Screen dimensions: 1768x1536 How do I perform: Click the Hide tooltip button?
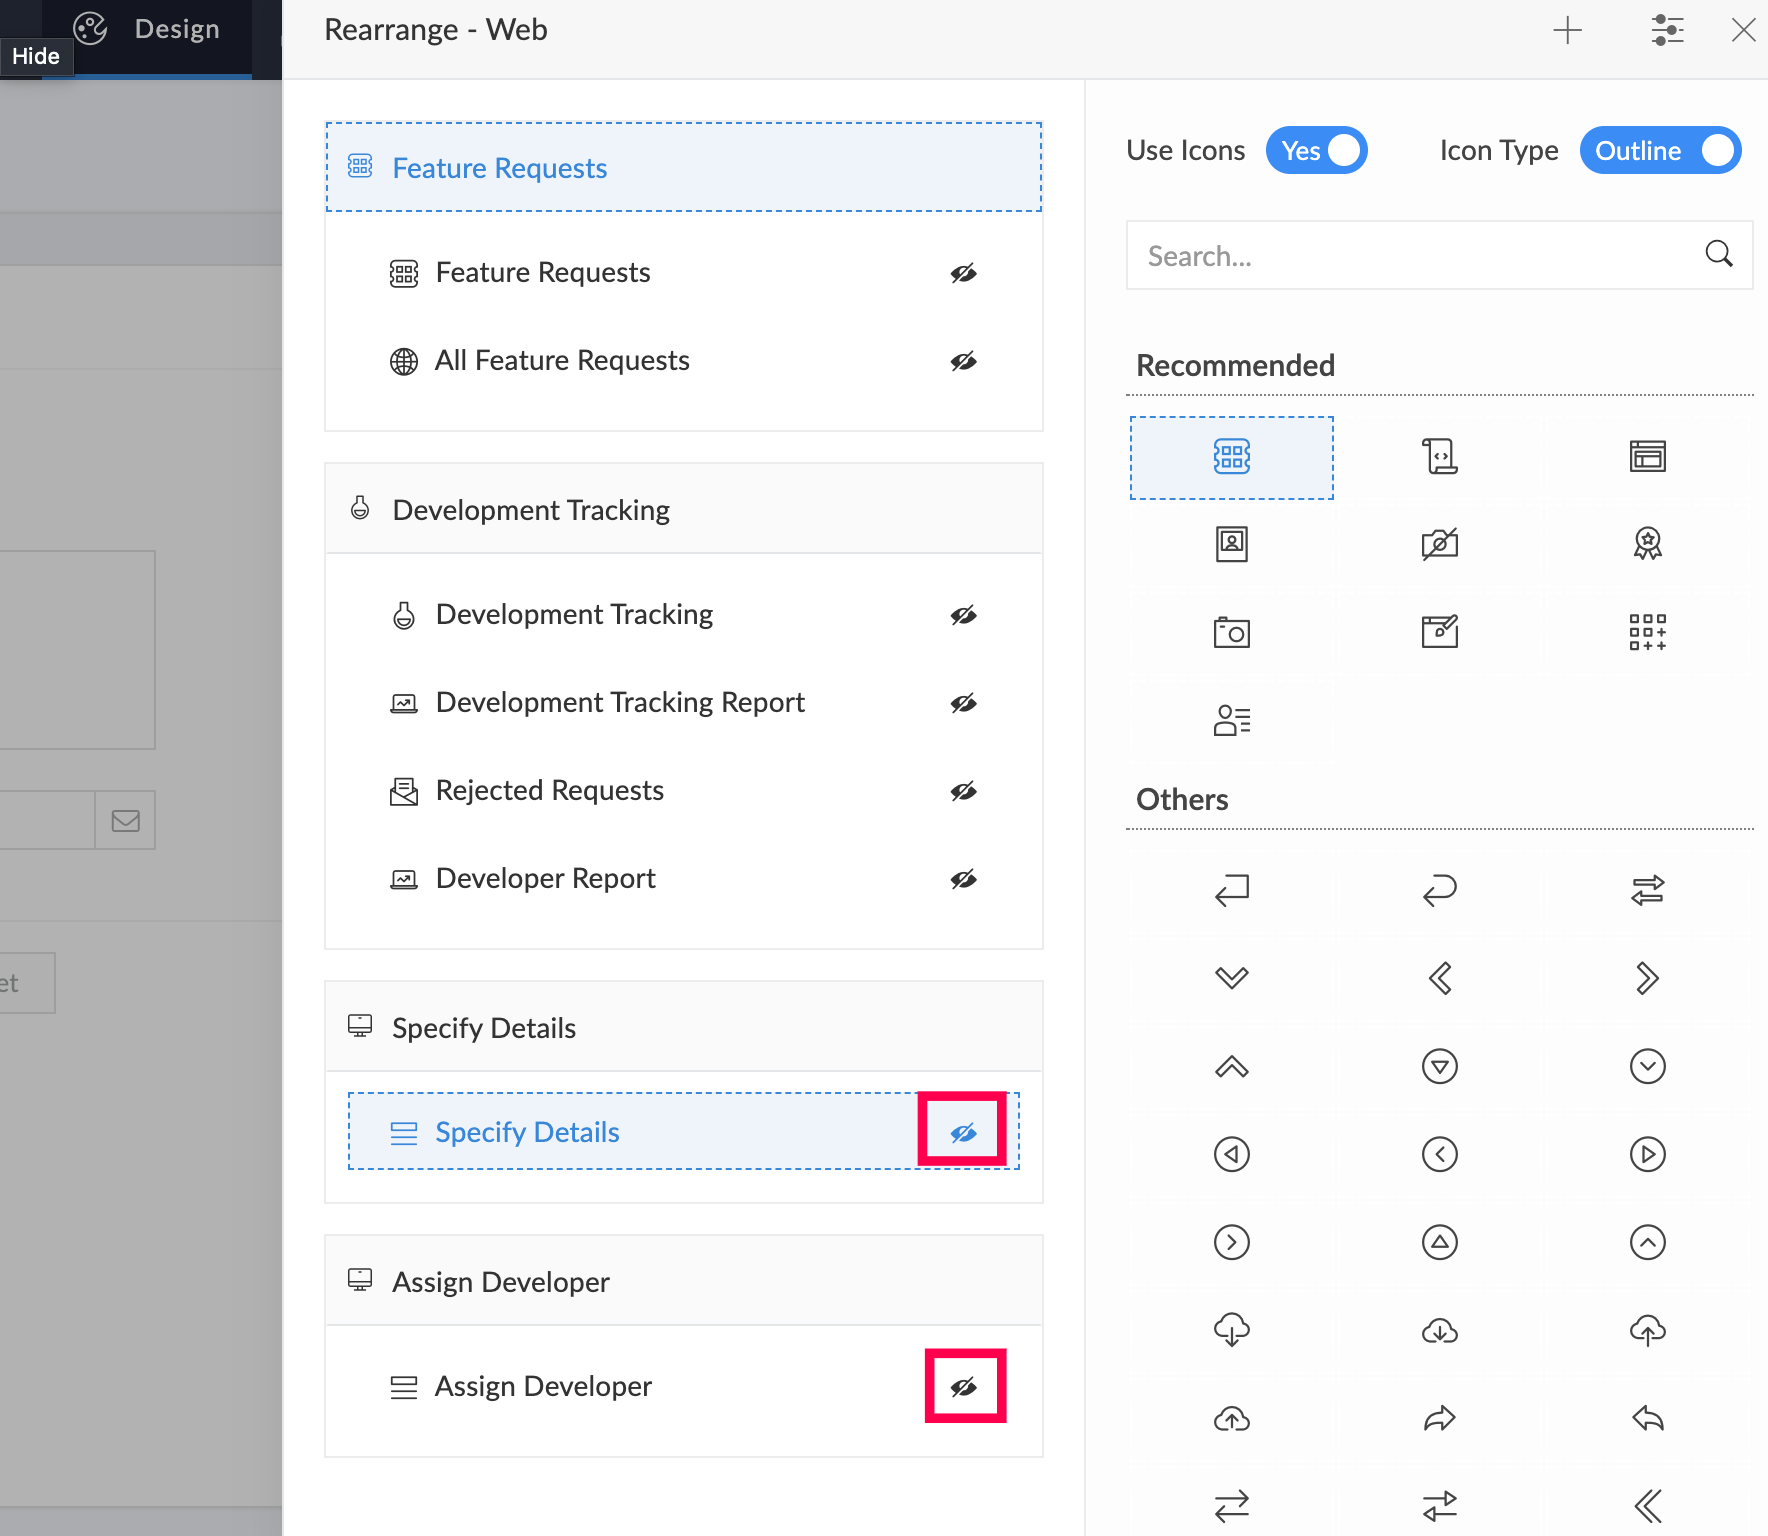(36, 56)
